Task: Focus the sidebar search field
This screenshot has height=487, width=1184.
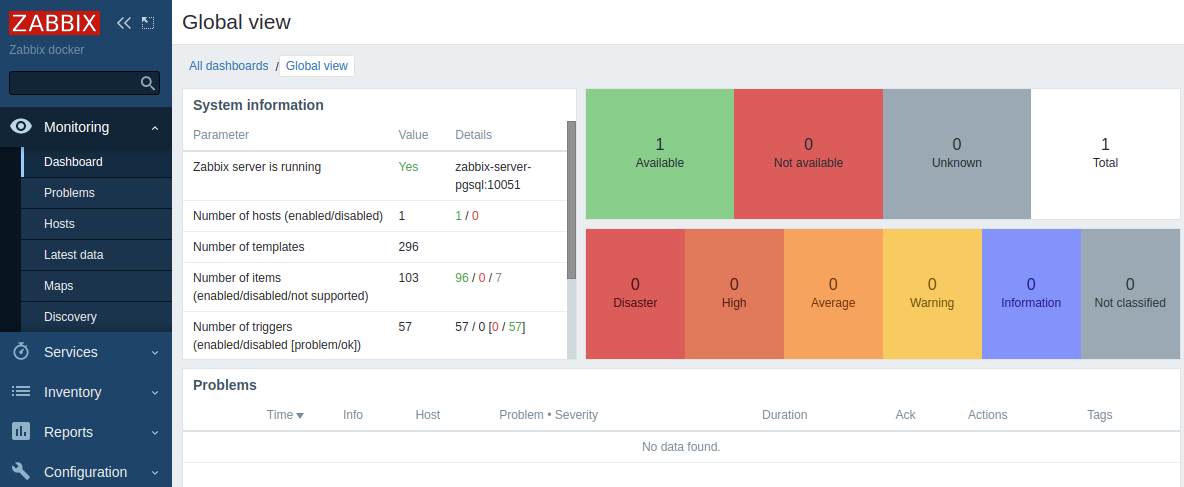Action: [84, 83]
